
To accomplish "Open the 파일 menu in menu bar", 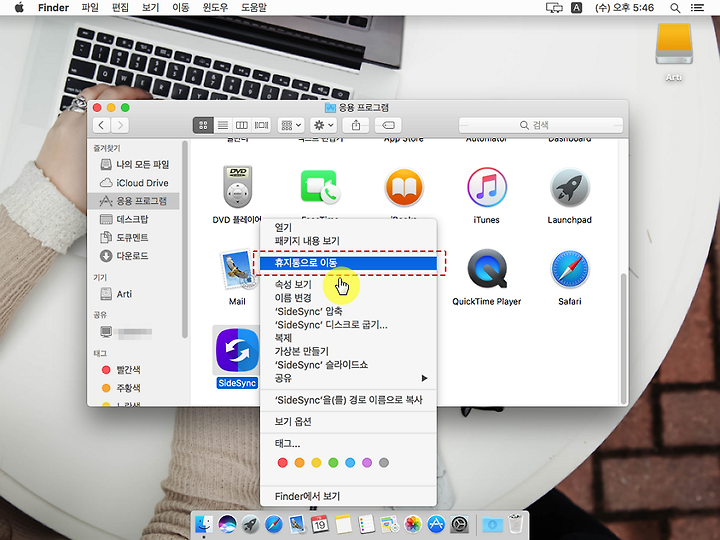I will (90, 7).
